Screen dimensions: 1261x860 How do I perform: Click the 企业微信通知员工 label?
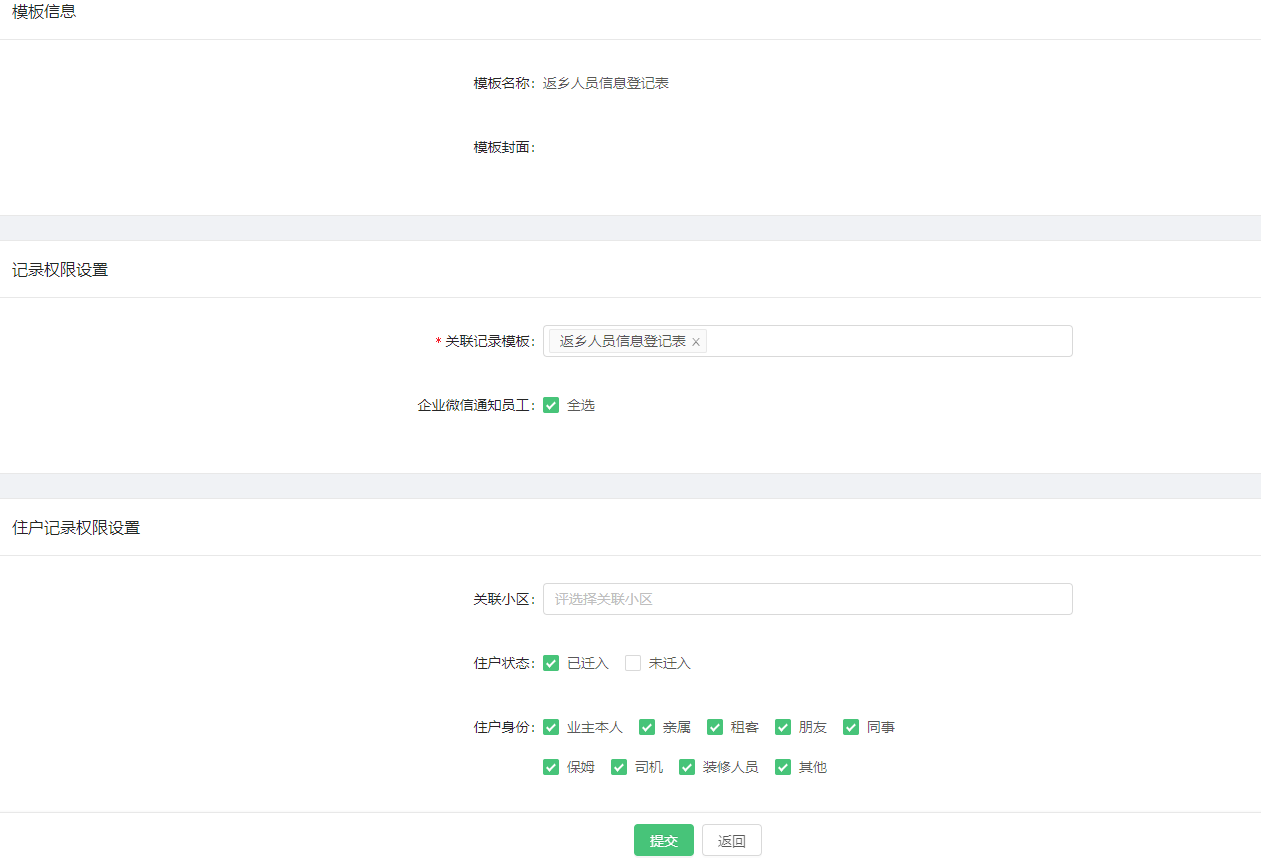[x=477, y=405]
